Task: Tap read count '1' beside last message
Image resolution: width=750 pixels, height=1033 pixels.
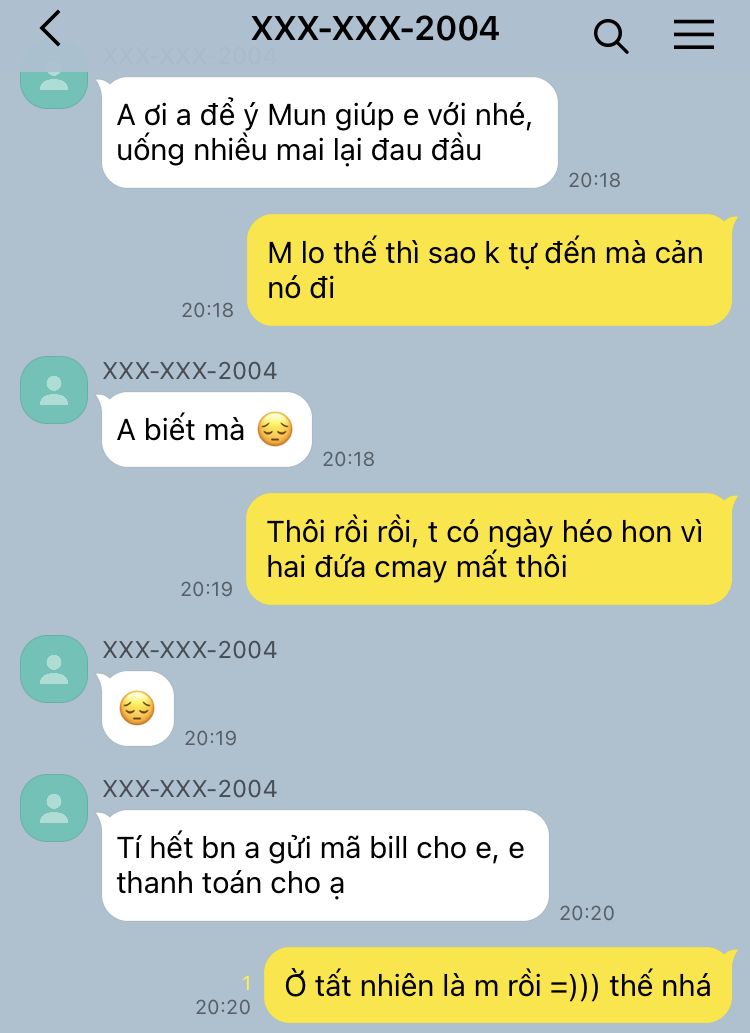Action: [x=246, y=984]
